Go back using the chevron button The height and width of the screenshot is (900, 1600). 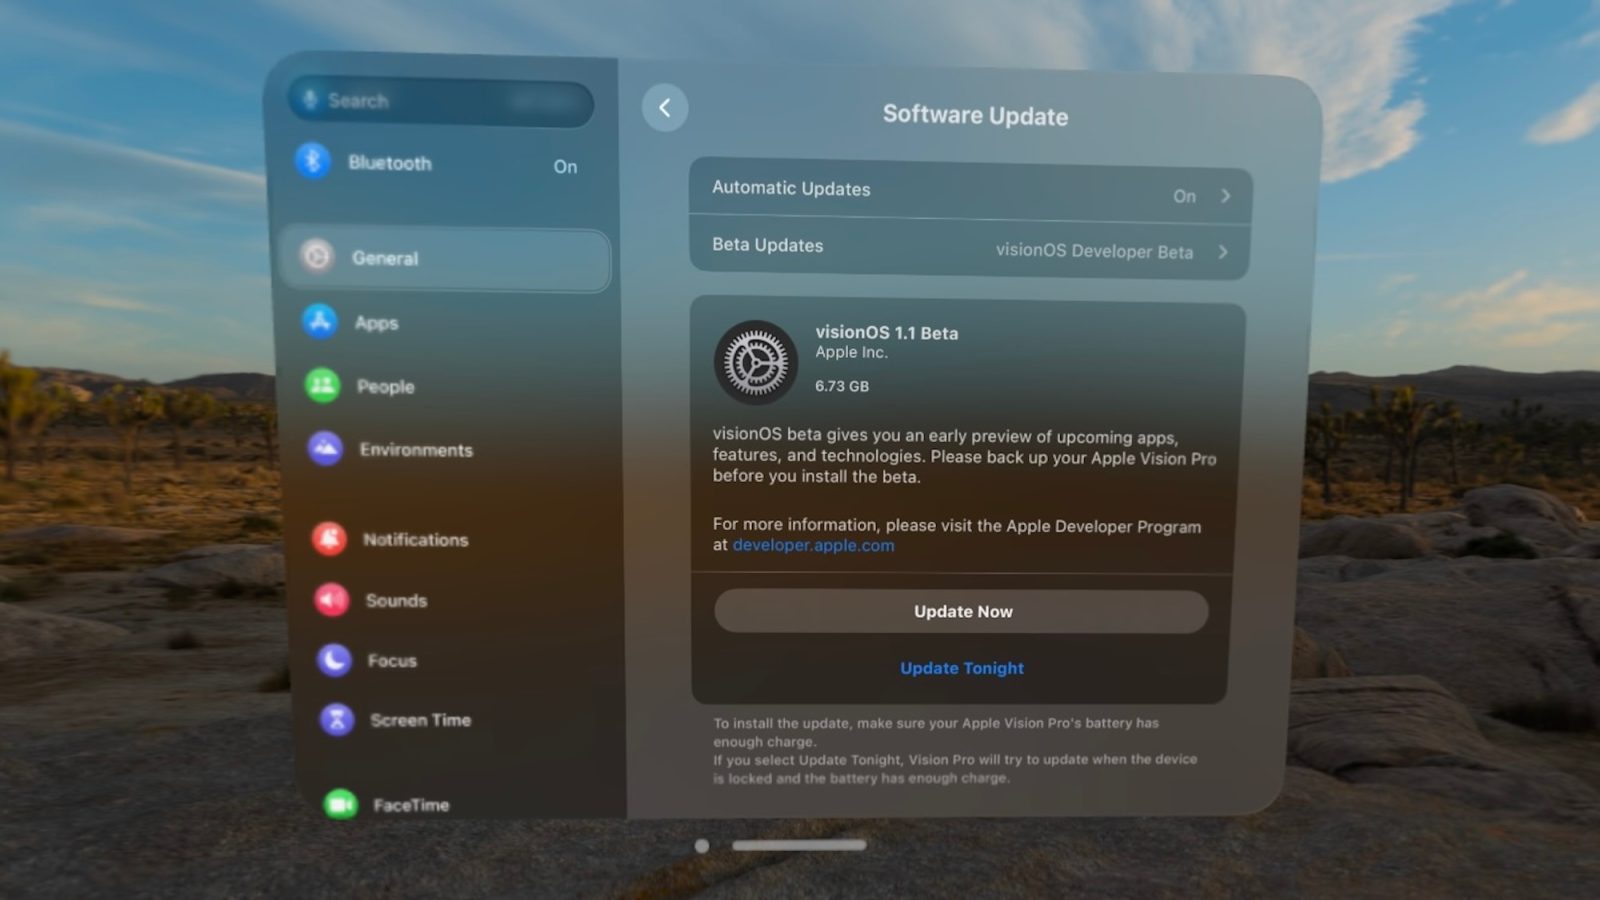click(665, 108)
